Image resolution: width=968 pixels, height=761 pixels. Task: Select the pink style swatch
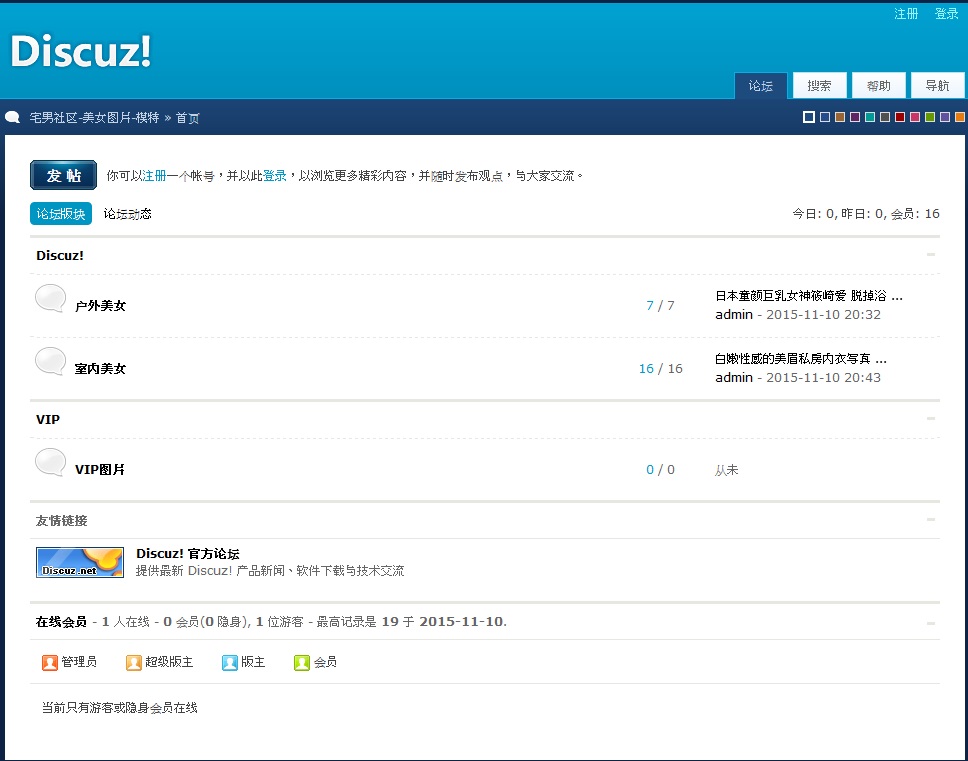915,117
